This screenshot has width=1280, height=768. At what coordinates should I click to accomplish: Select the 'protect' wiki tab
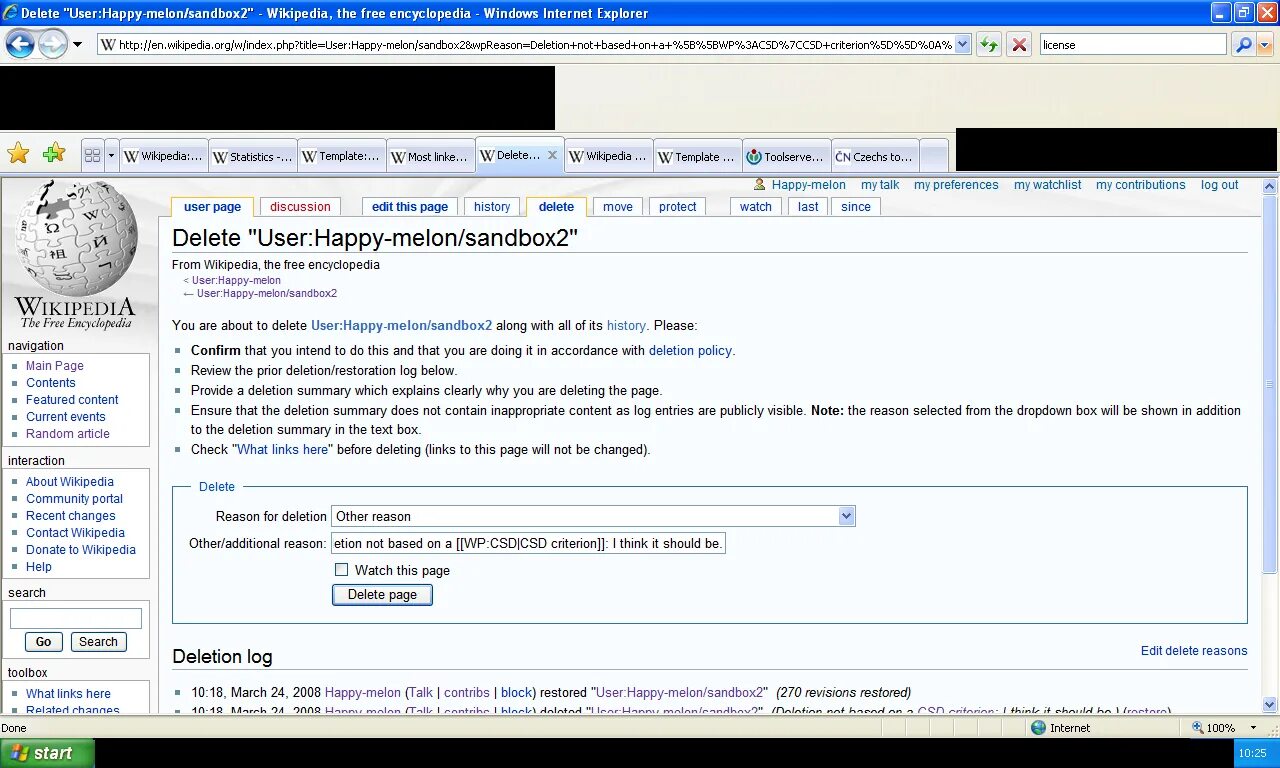click(x=677, y=207)
